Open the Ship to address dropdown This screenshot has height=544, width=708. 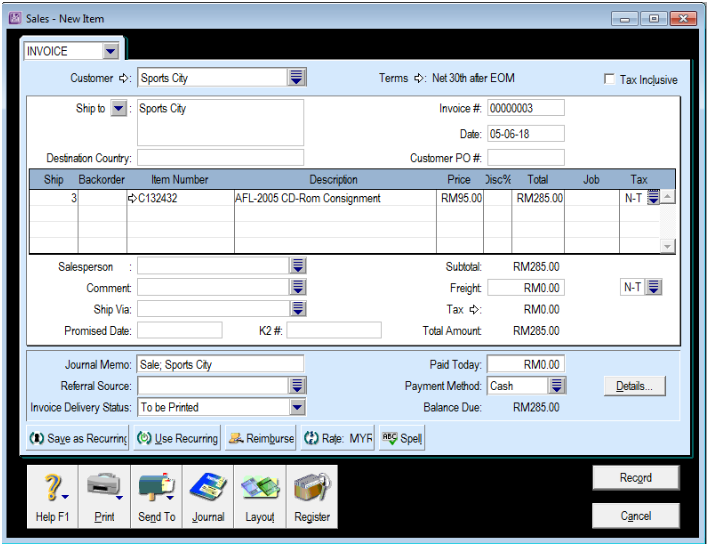[119, 109]
